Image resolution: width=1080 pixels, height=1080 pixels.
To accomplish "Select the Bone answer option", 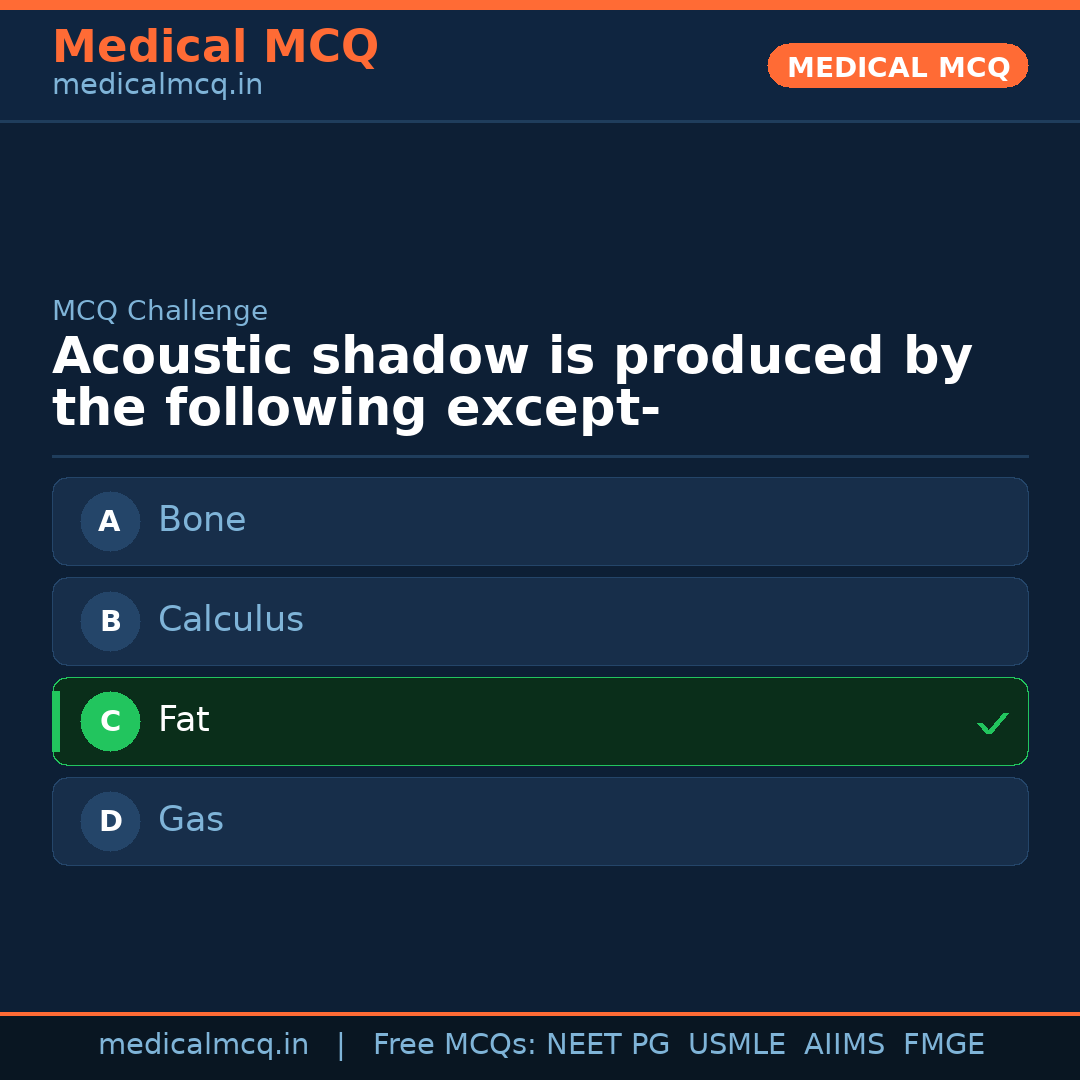I will coord(540,521).
